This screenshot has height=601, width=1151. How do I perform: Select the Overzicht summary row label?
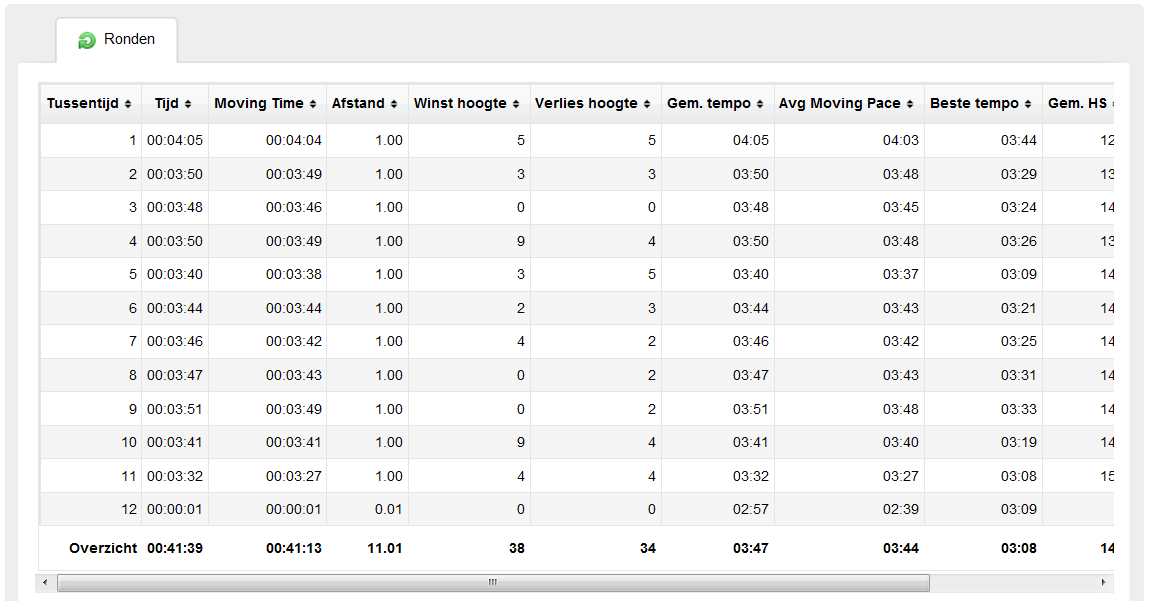(103, 549)
